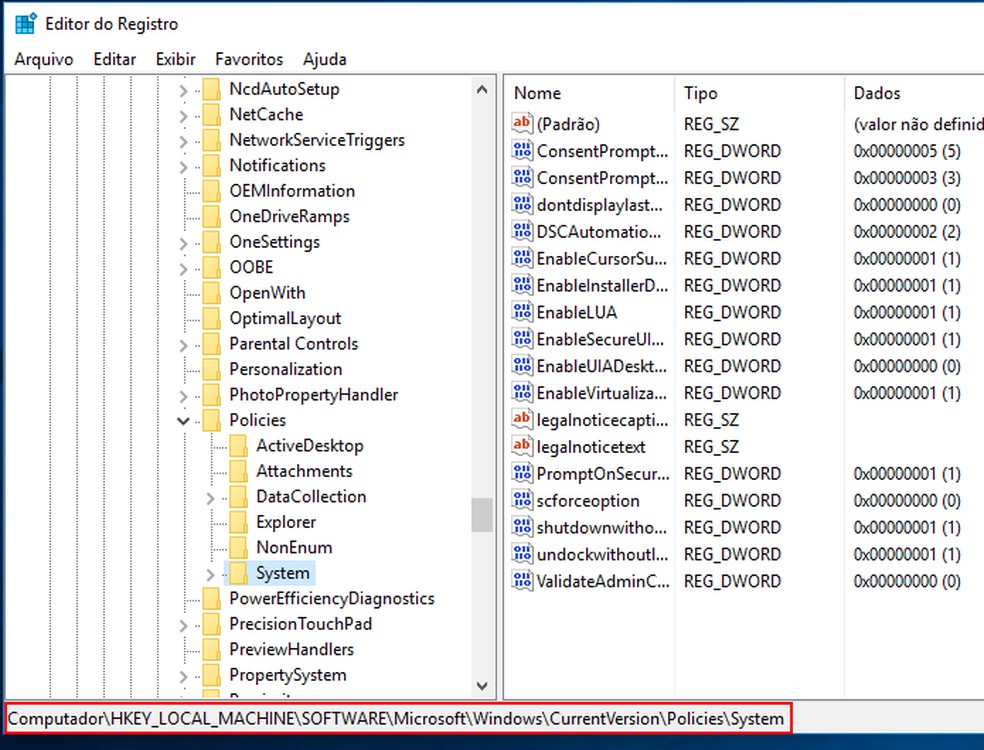This screenshot has width=984, height=750.
Task: Click the tree vertical scrollbar thumb
Action: click(482, 515)
